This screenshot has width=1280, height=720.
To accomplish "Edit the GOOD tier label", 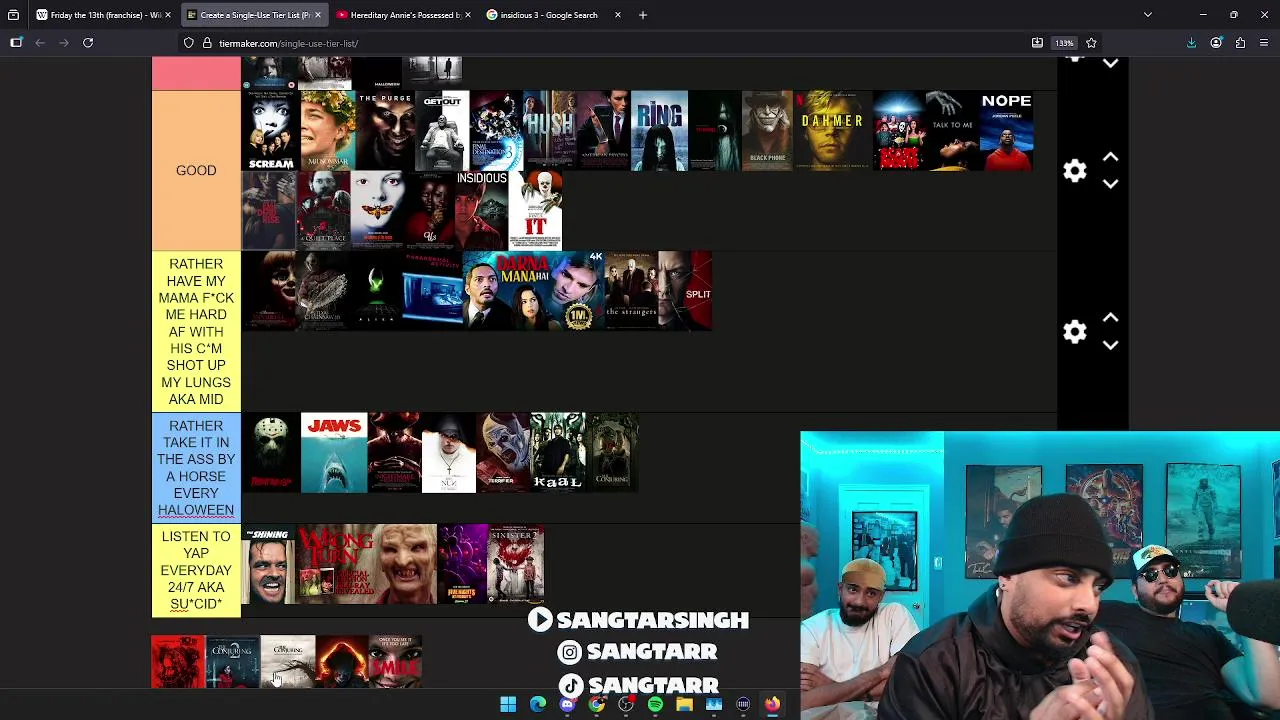I will (196, 171).
